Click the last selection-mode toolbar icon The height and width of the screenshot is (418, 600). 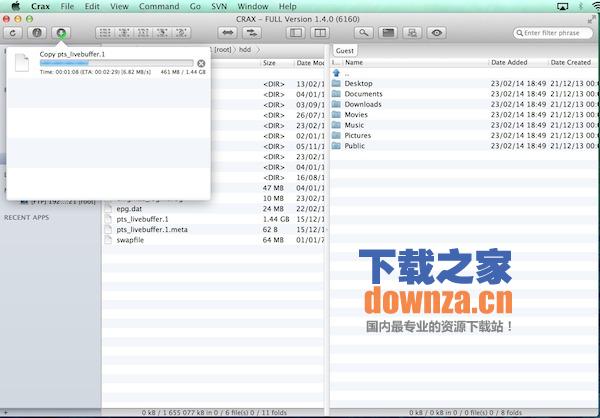[181, 33]
